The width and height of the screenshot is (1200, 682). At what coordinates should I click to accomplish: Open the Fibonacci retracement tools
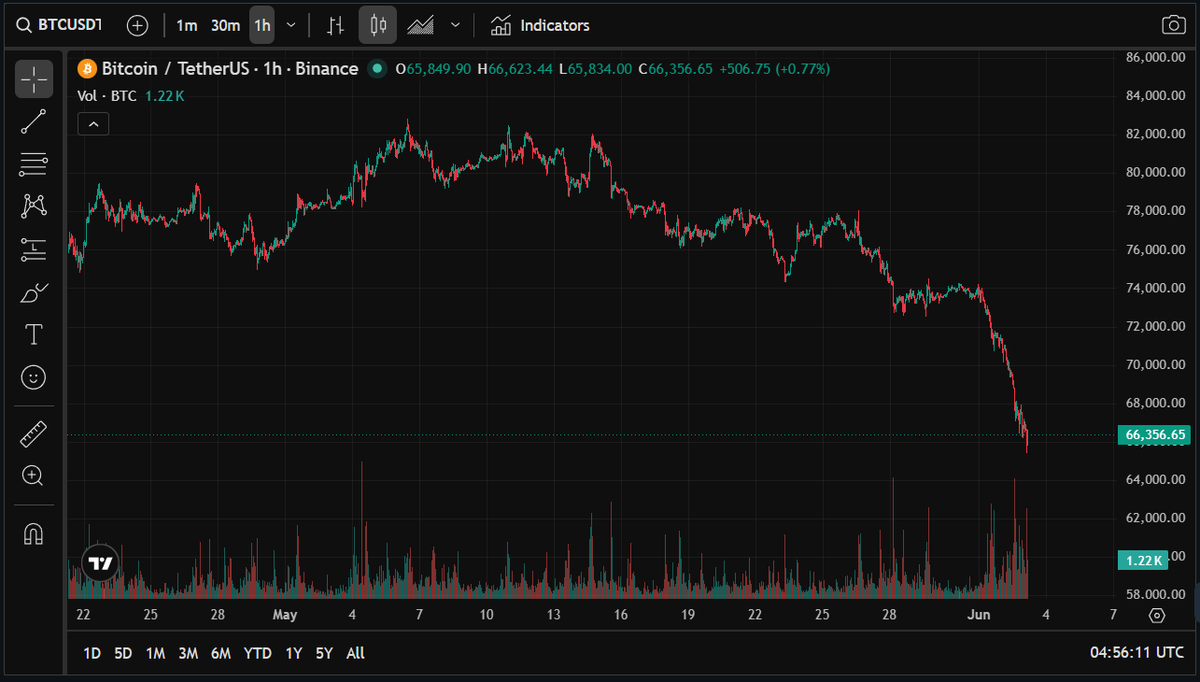(34, 164)
